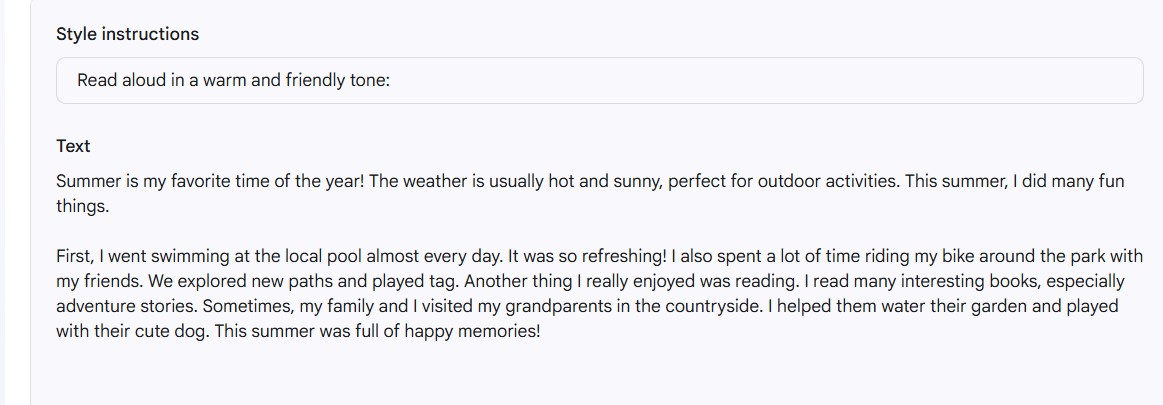Click the "Text" heading label
The width and height of the screenshot is (1163, 405).
point(73,146)
